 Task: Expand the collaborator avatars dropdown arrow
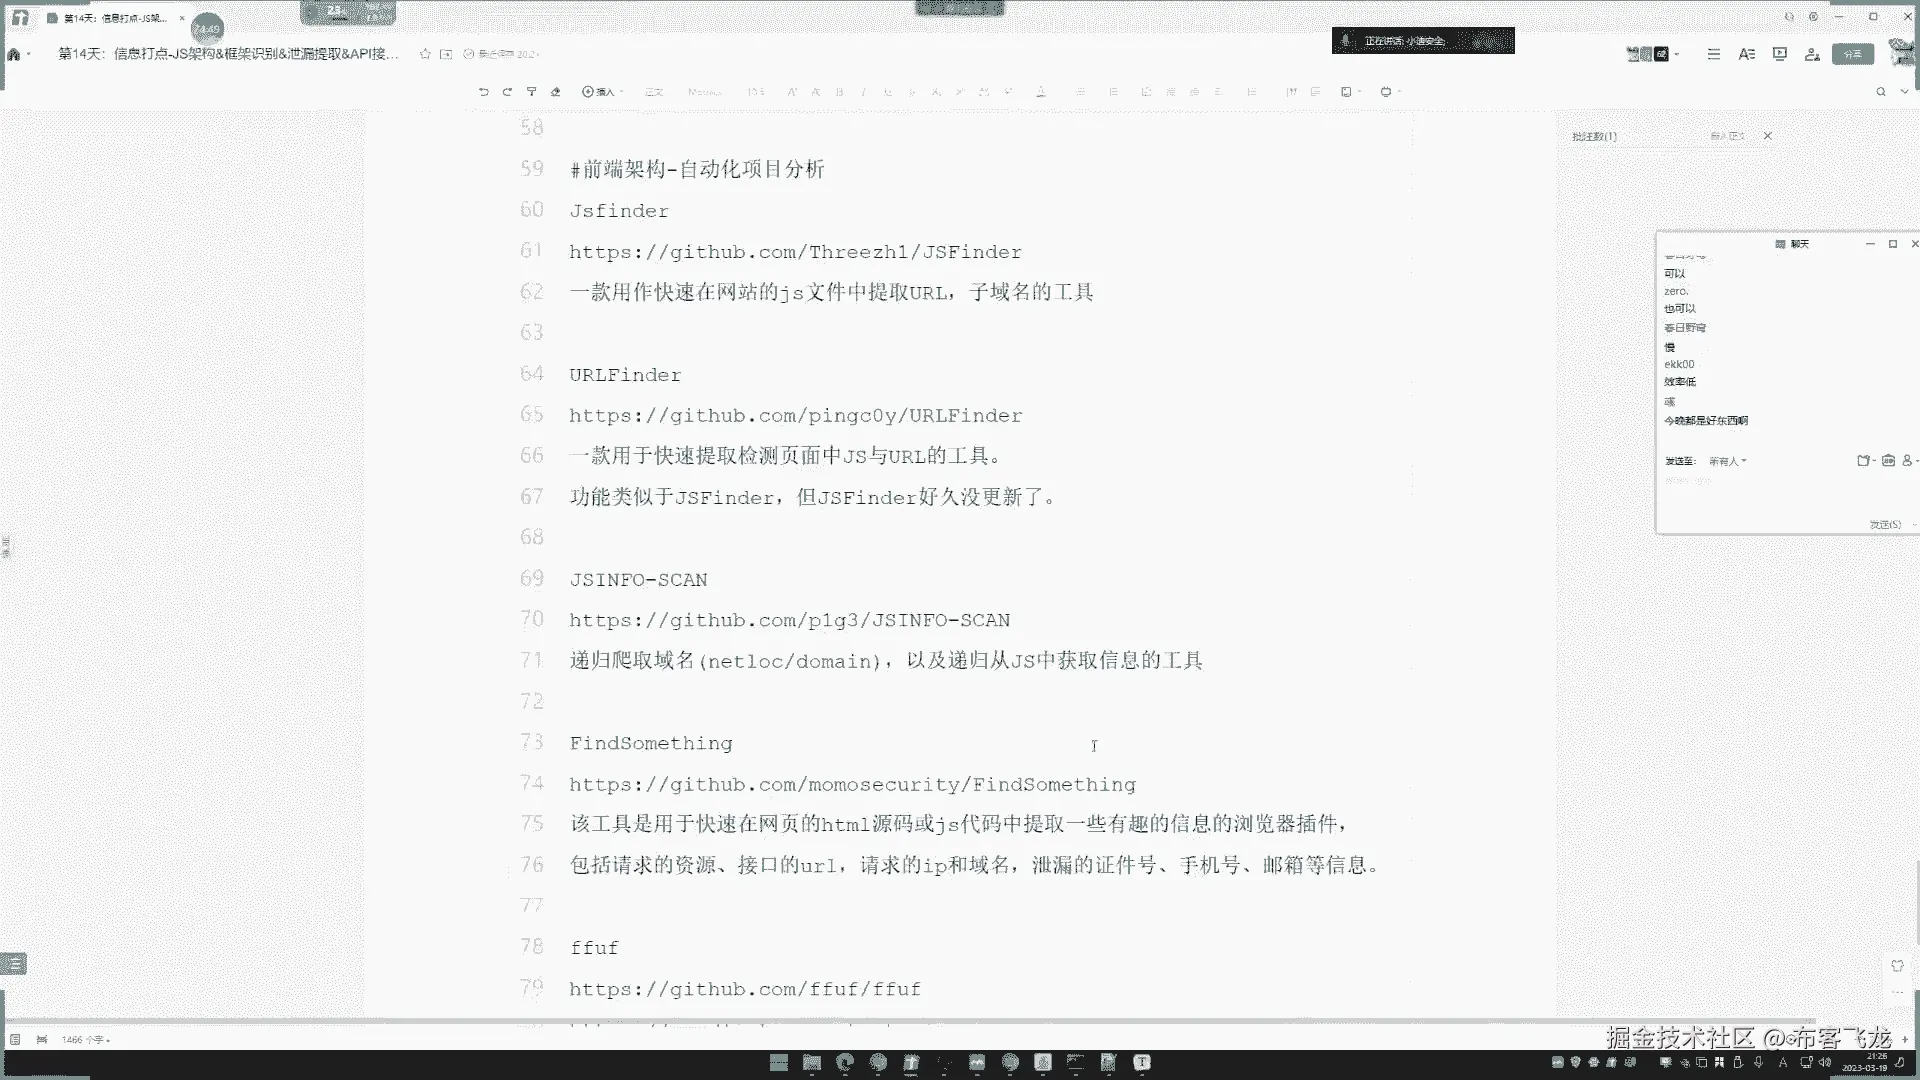coord(1677,54)
